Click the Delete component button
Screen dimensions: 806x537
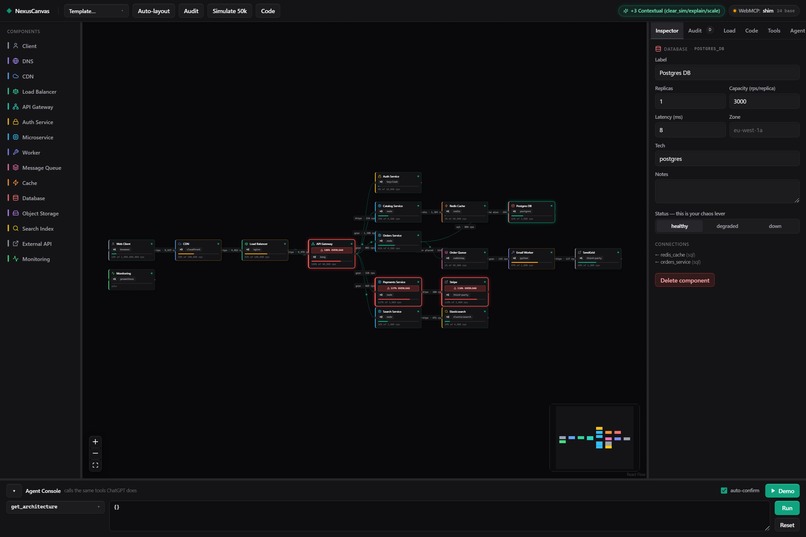point(684,281)
